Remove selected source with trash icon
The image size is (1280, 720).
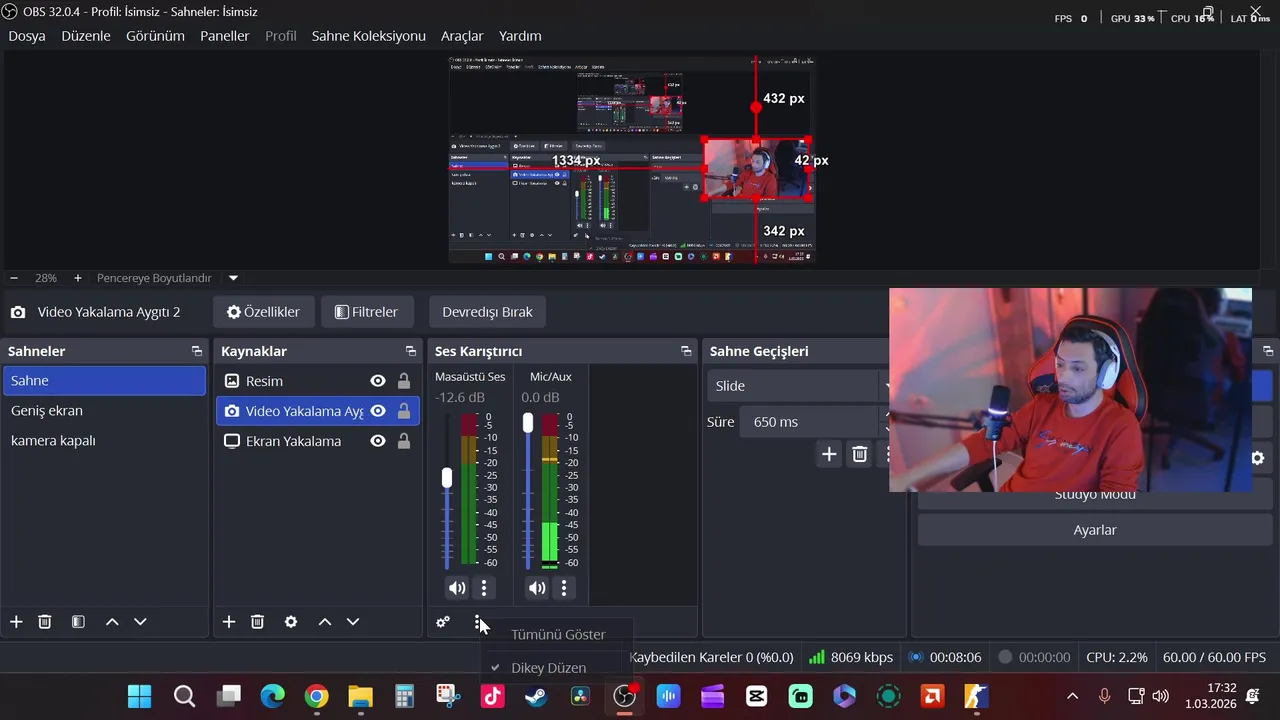coord(257,622)
